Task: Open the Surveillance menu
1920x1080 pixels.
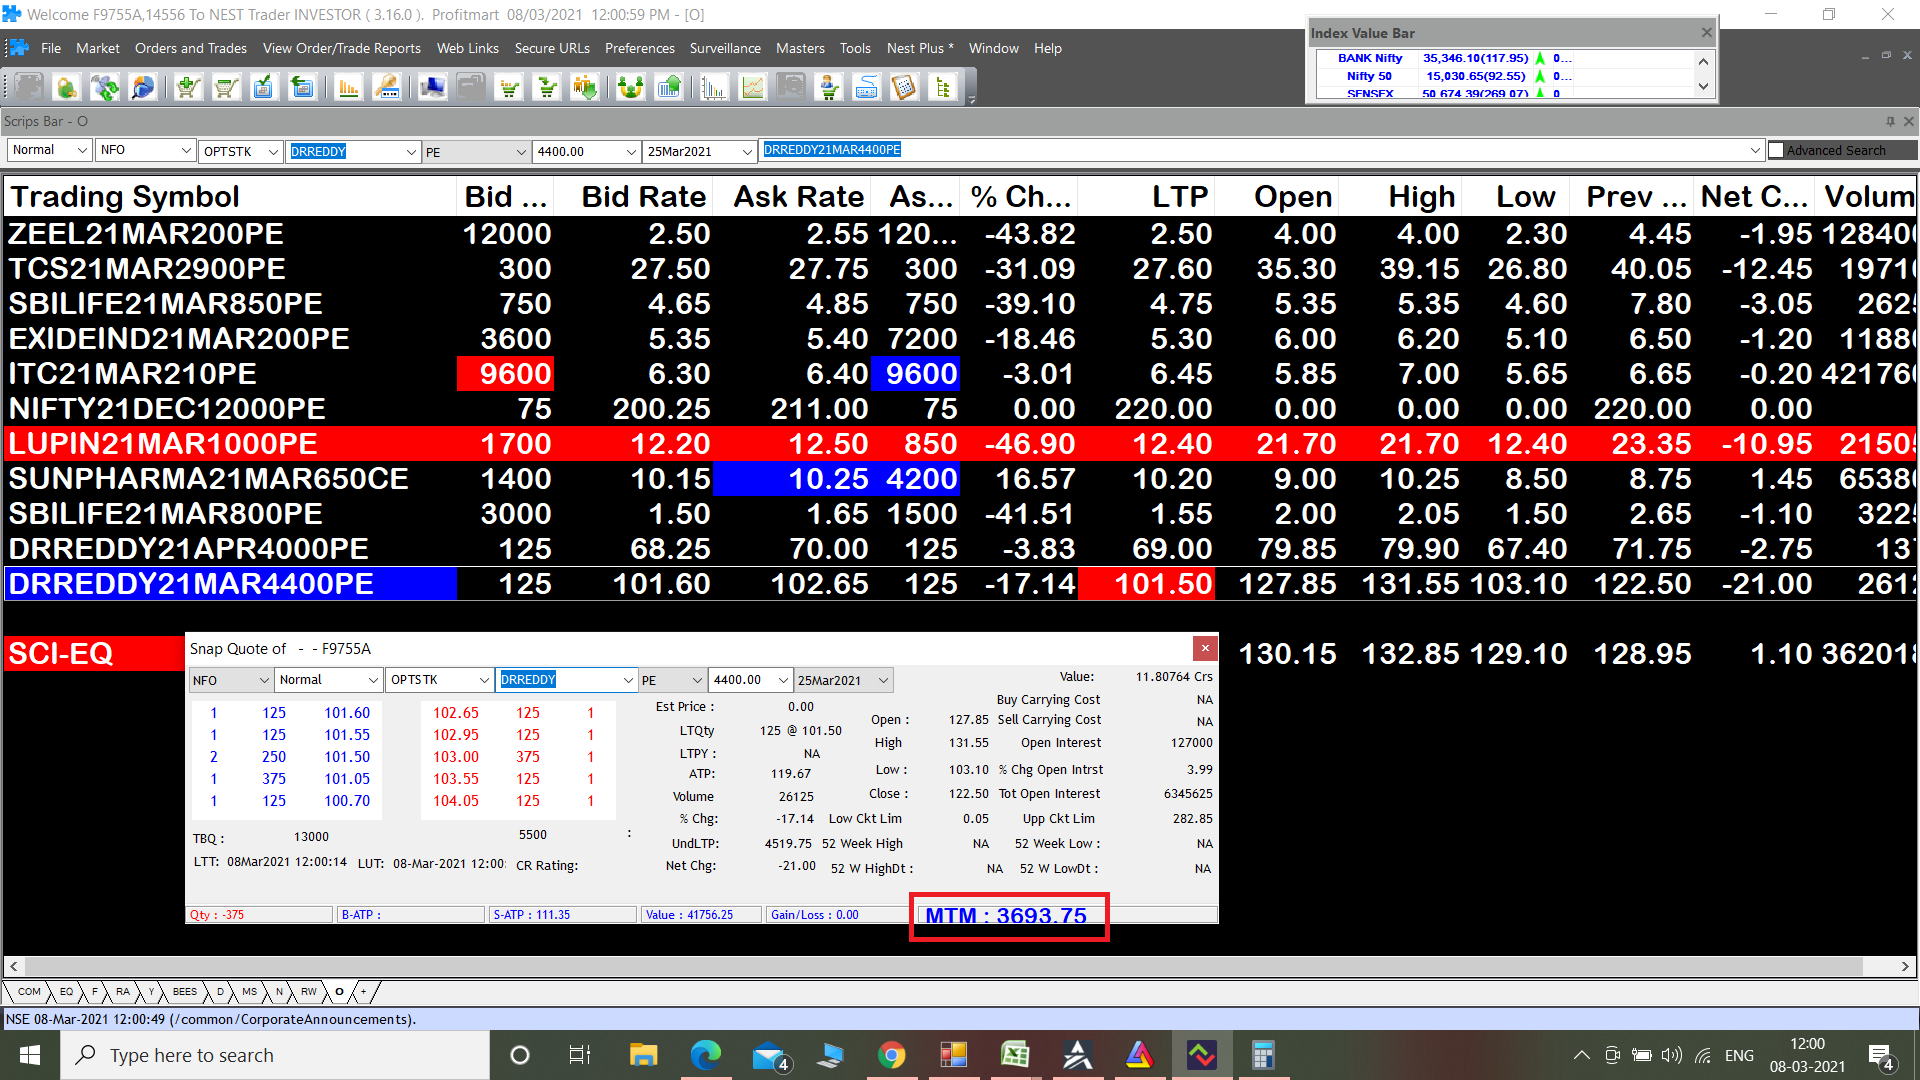Action: [724, 48]
